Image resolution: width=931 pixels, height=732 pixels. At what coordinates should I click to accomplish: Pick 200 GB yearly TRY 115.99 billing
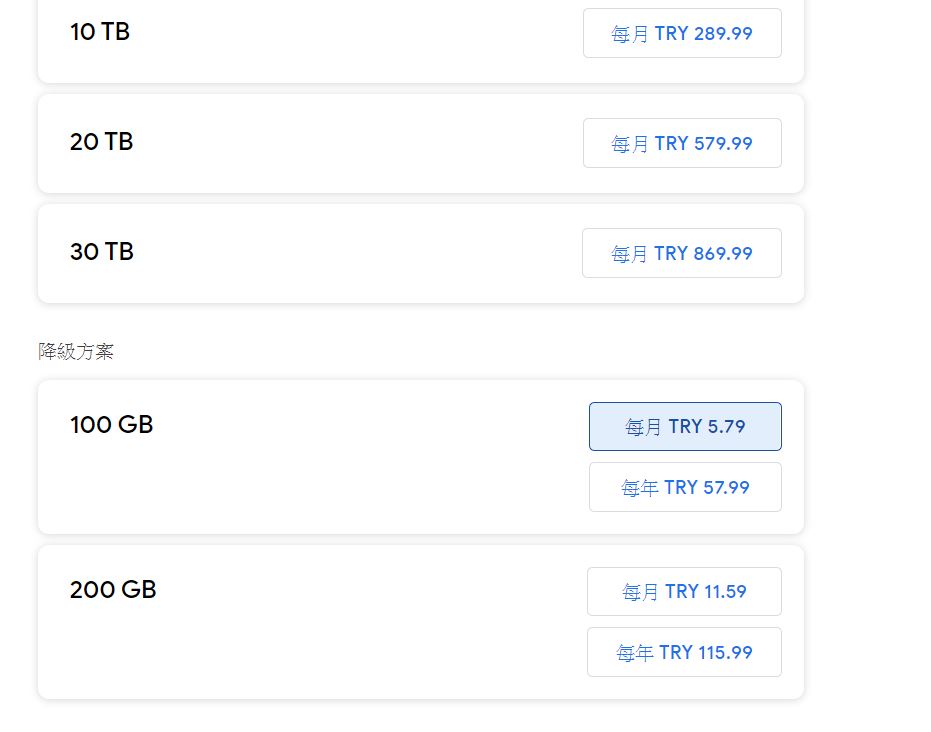point(684,652)
